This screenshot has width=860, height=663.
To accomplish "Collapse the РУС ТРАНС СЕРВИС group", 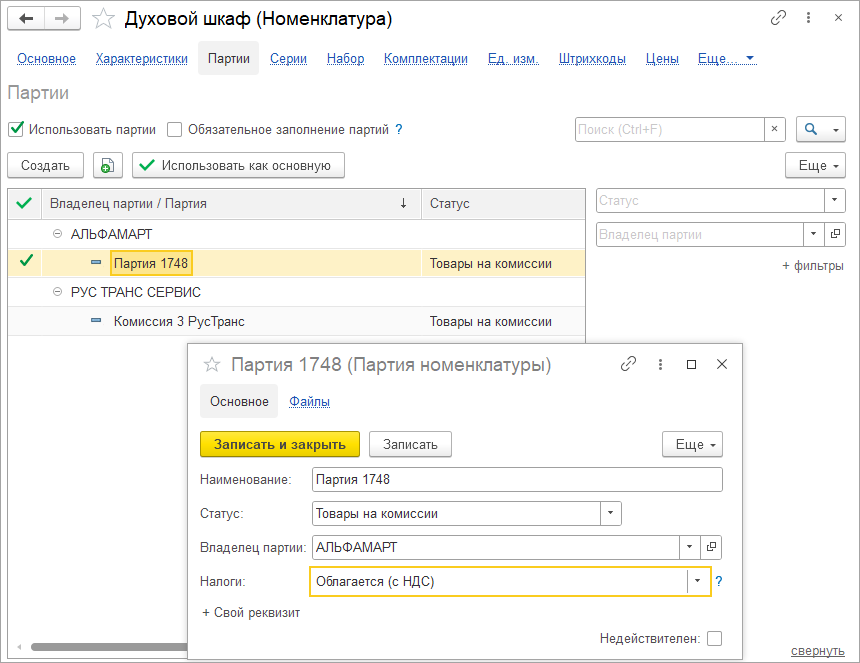I will [57, 292].
